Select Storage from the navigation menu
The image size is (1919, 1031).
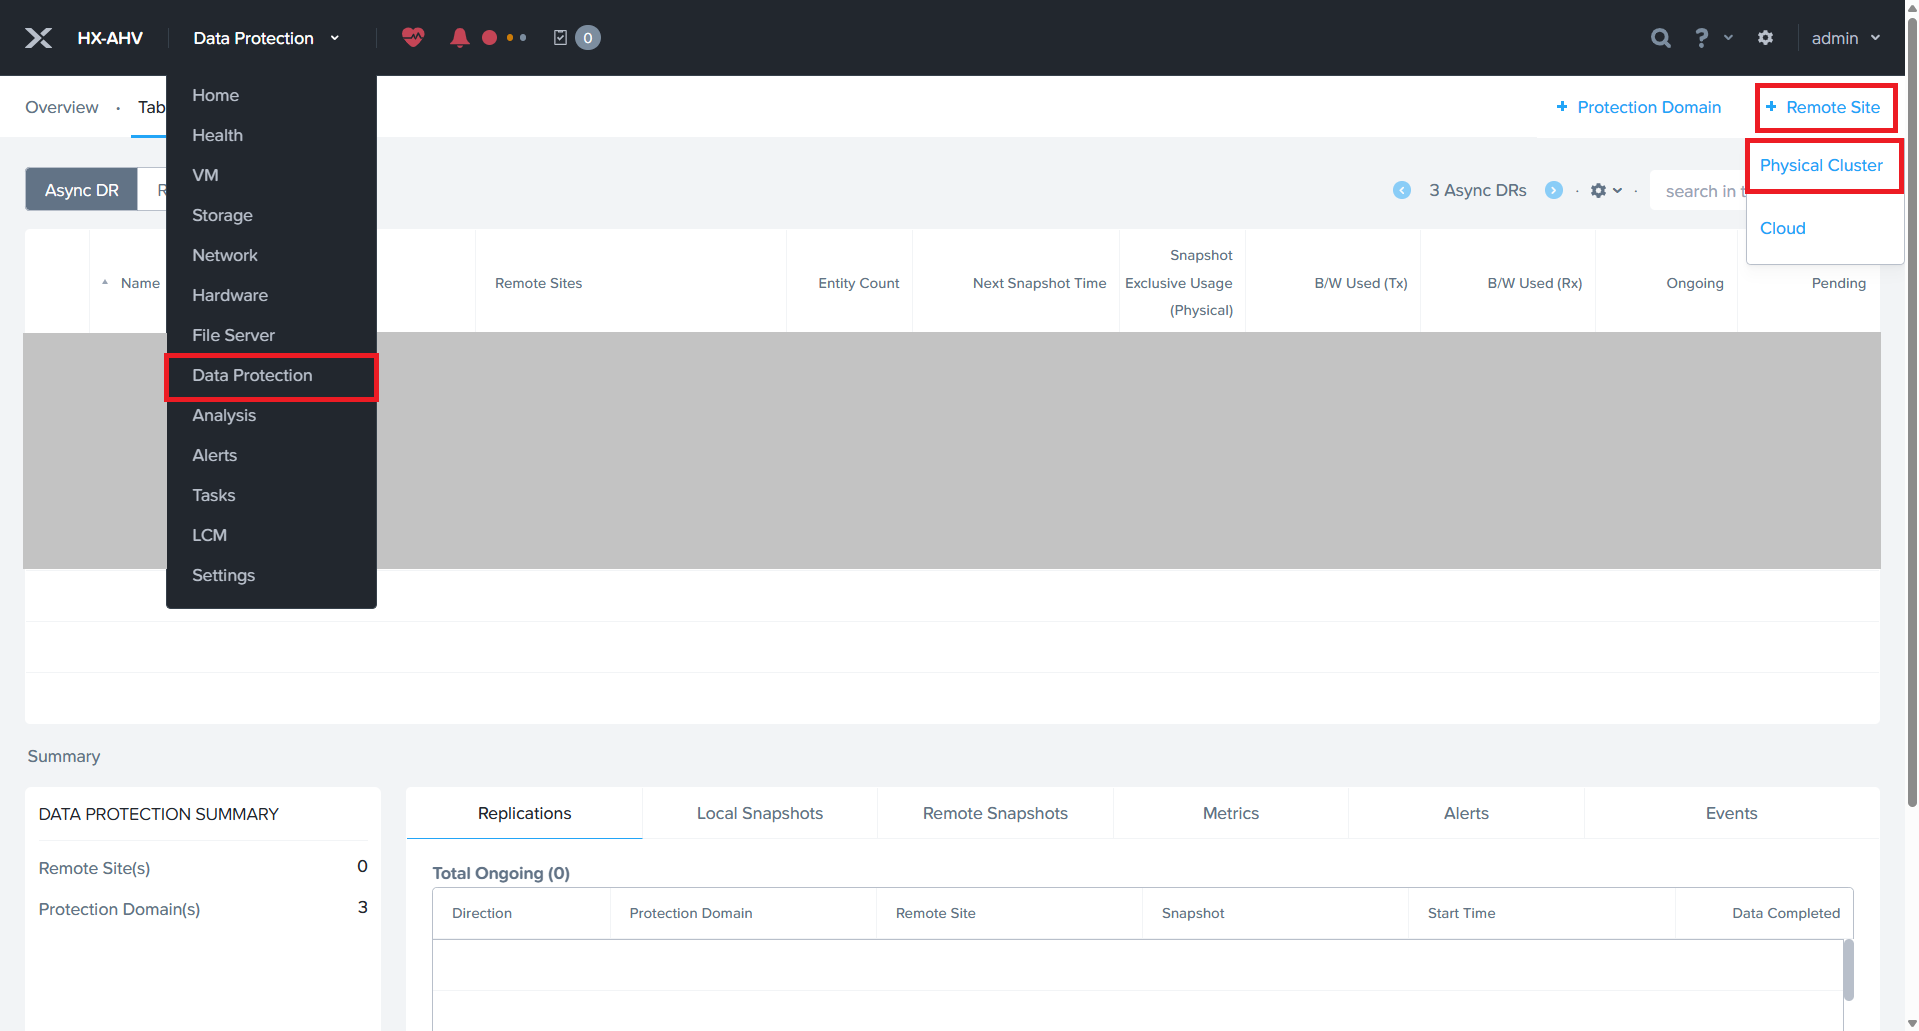point(222,215)
